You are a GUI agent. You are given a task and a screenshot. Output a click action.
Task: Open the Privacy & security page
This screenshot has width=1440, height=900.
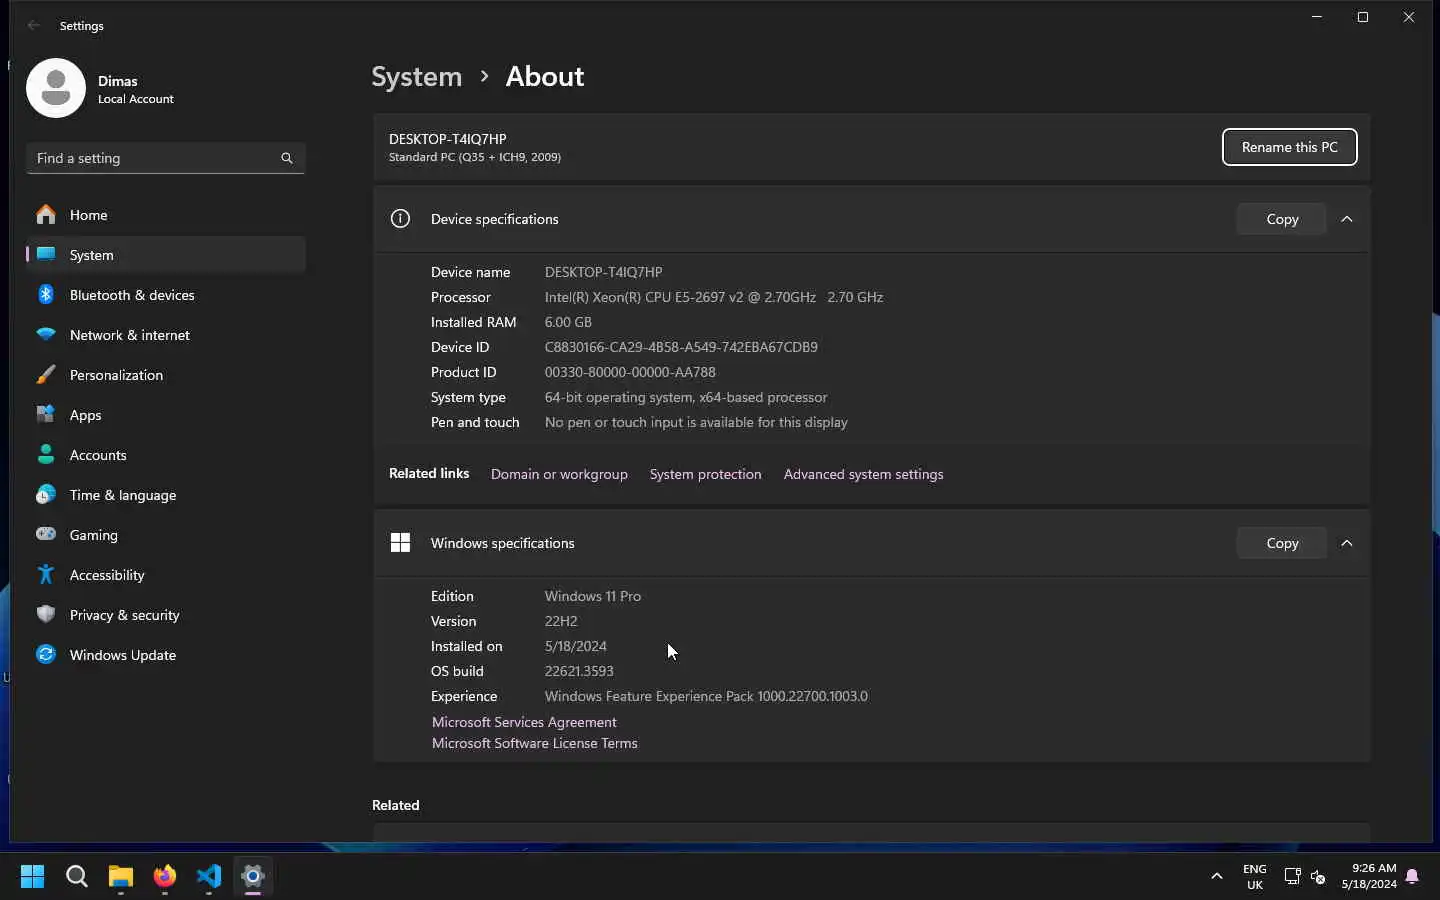[x=166, y=615]
